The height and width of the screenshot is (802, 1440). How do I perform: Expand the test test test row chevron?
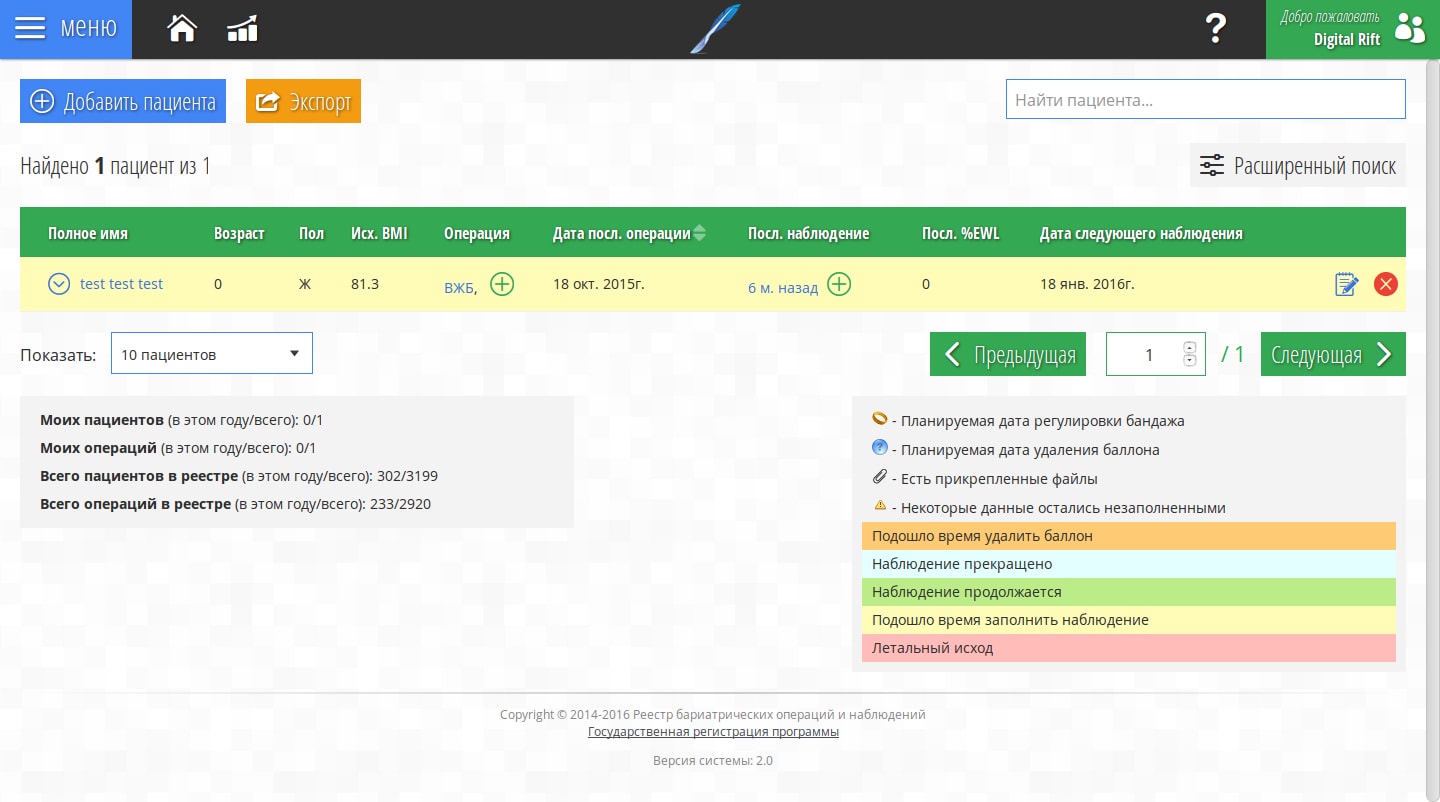pyautogui.click(x=59, y=284)
